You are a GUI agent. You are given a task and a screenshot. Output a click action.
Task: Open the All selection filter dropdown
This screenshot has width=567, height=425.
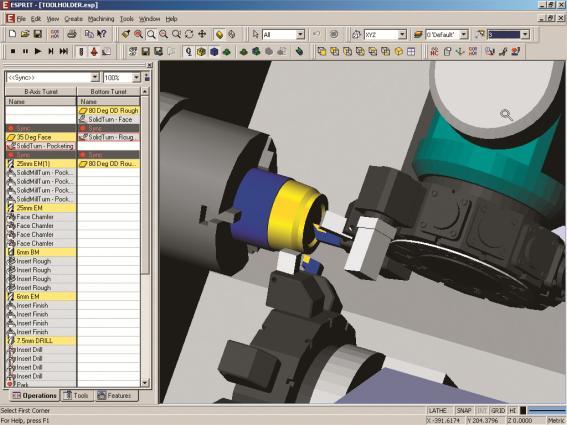300,35
